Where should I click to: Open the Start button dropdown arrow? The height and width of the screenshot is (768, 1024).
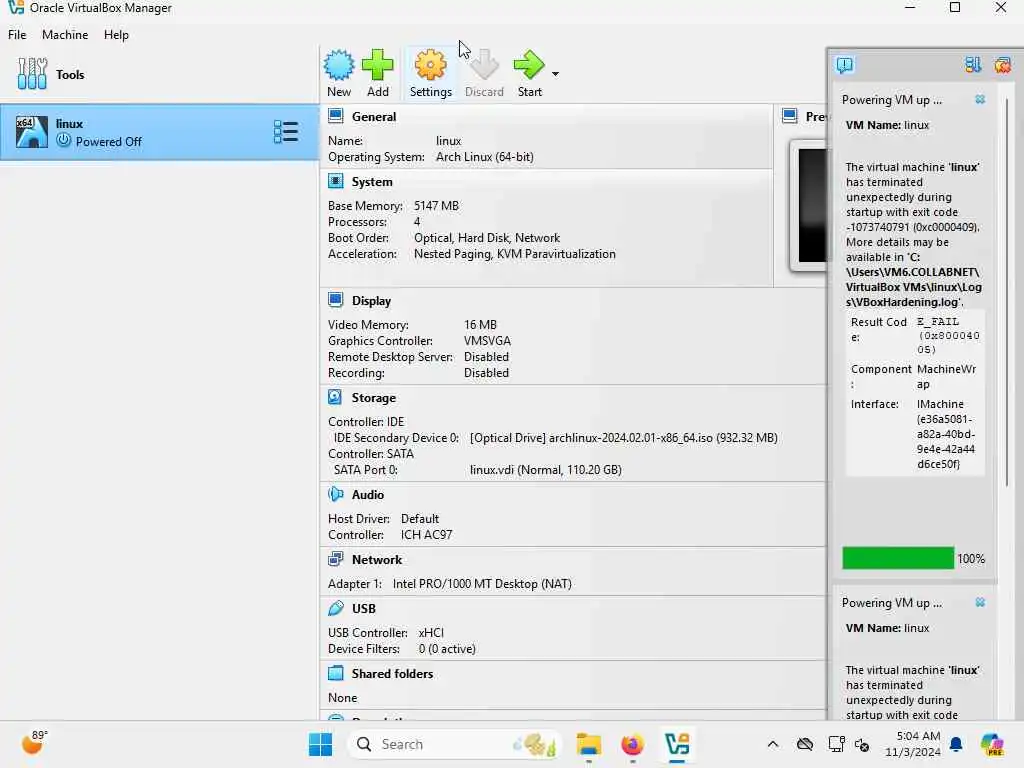click(555, 74)
